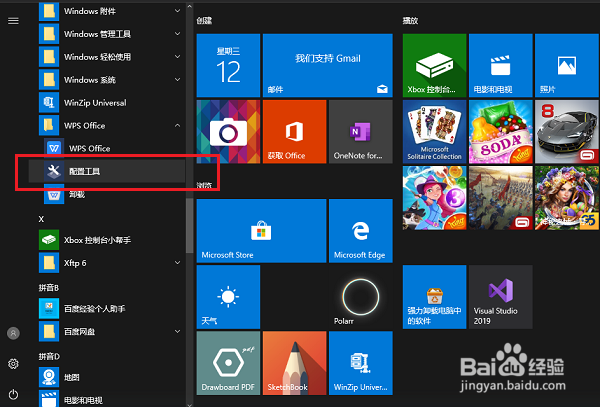Open Microsoft Store tile
This screenshot has height=407, width=600.
(261, 231)
